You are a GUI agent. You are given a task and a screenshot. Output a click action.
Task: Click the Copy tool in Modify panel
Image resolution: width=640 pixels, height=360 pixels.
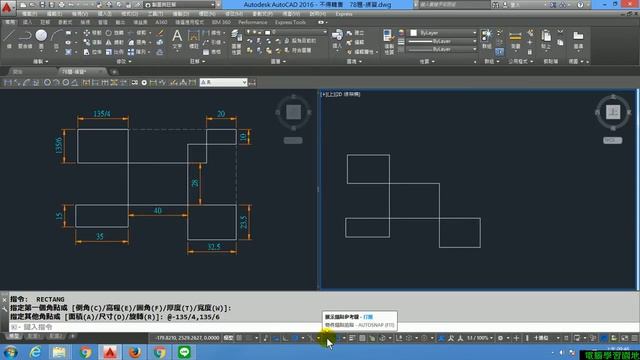pos(92,42)
